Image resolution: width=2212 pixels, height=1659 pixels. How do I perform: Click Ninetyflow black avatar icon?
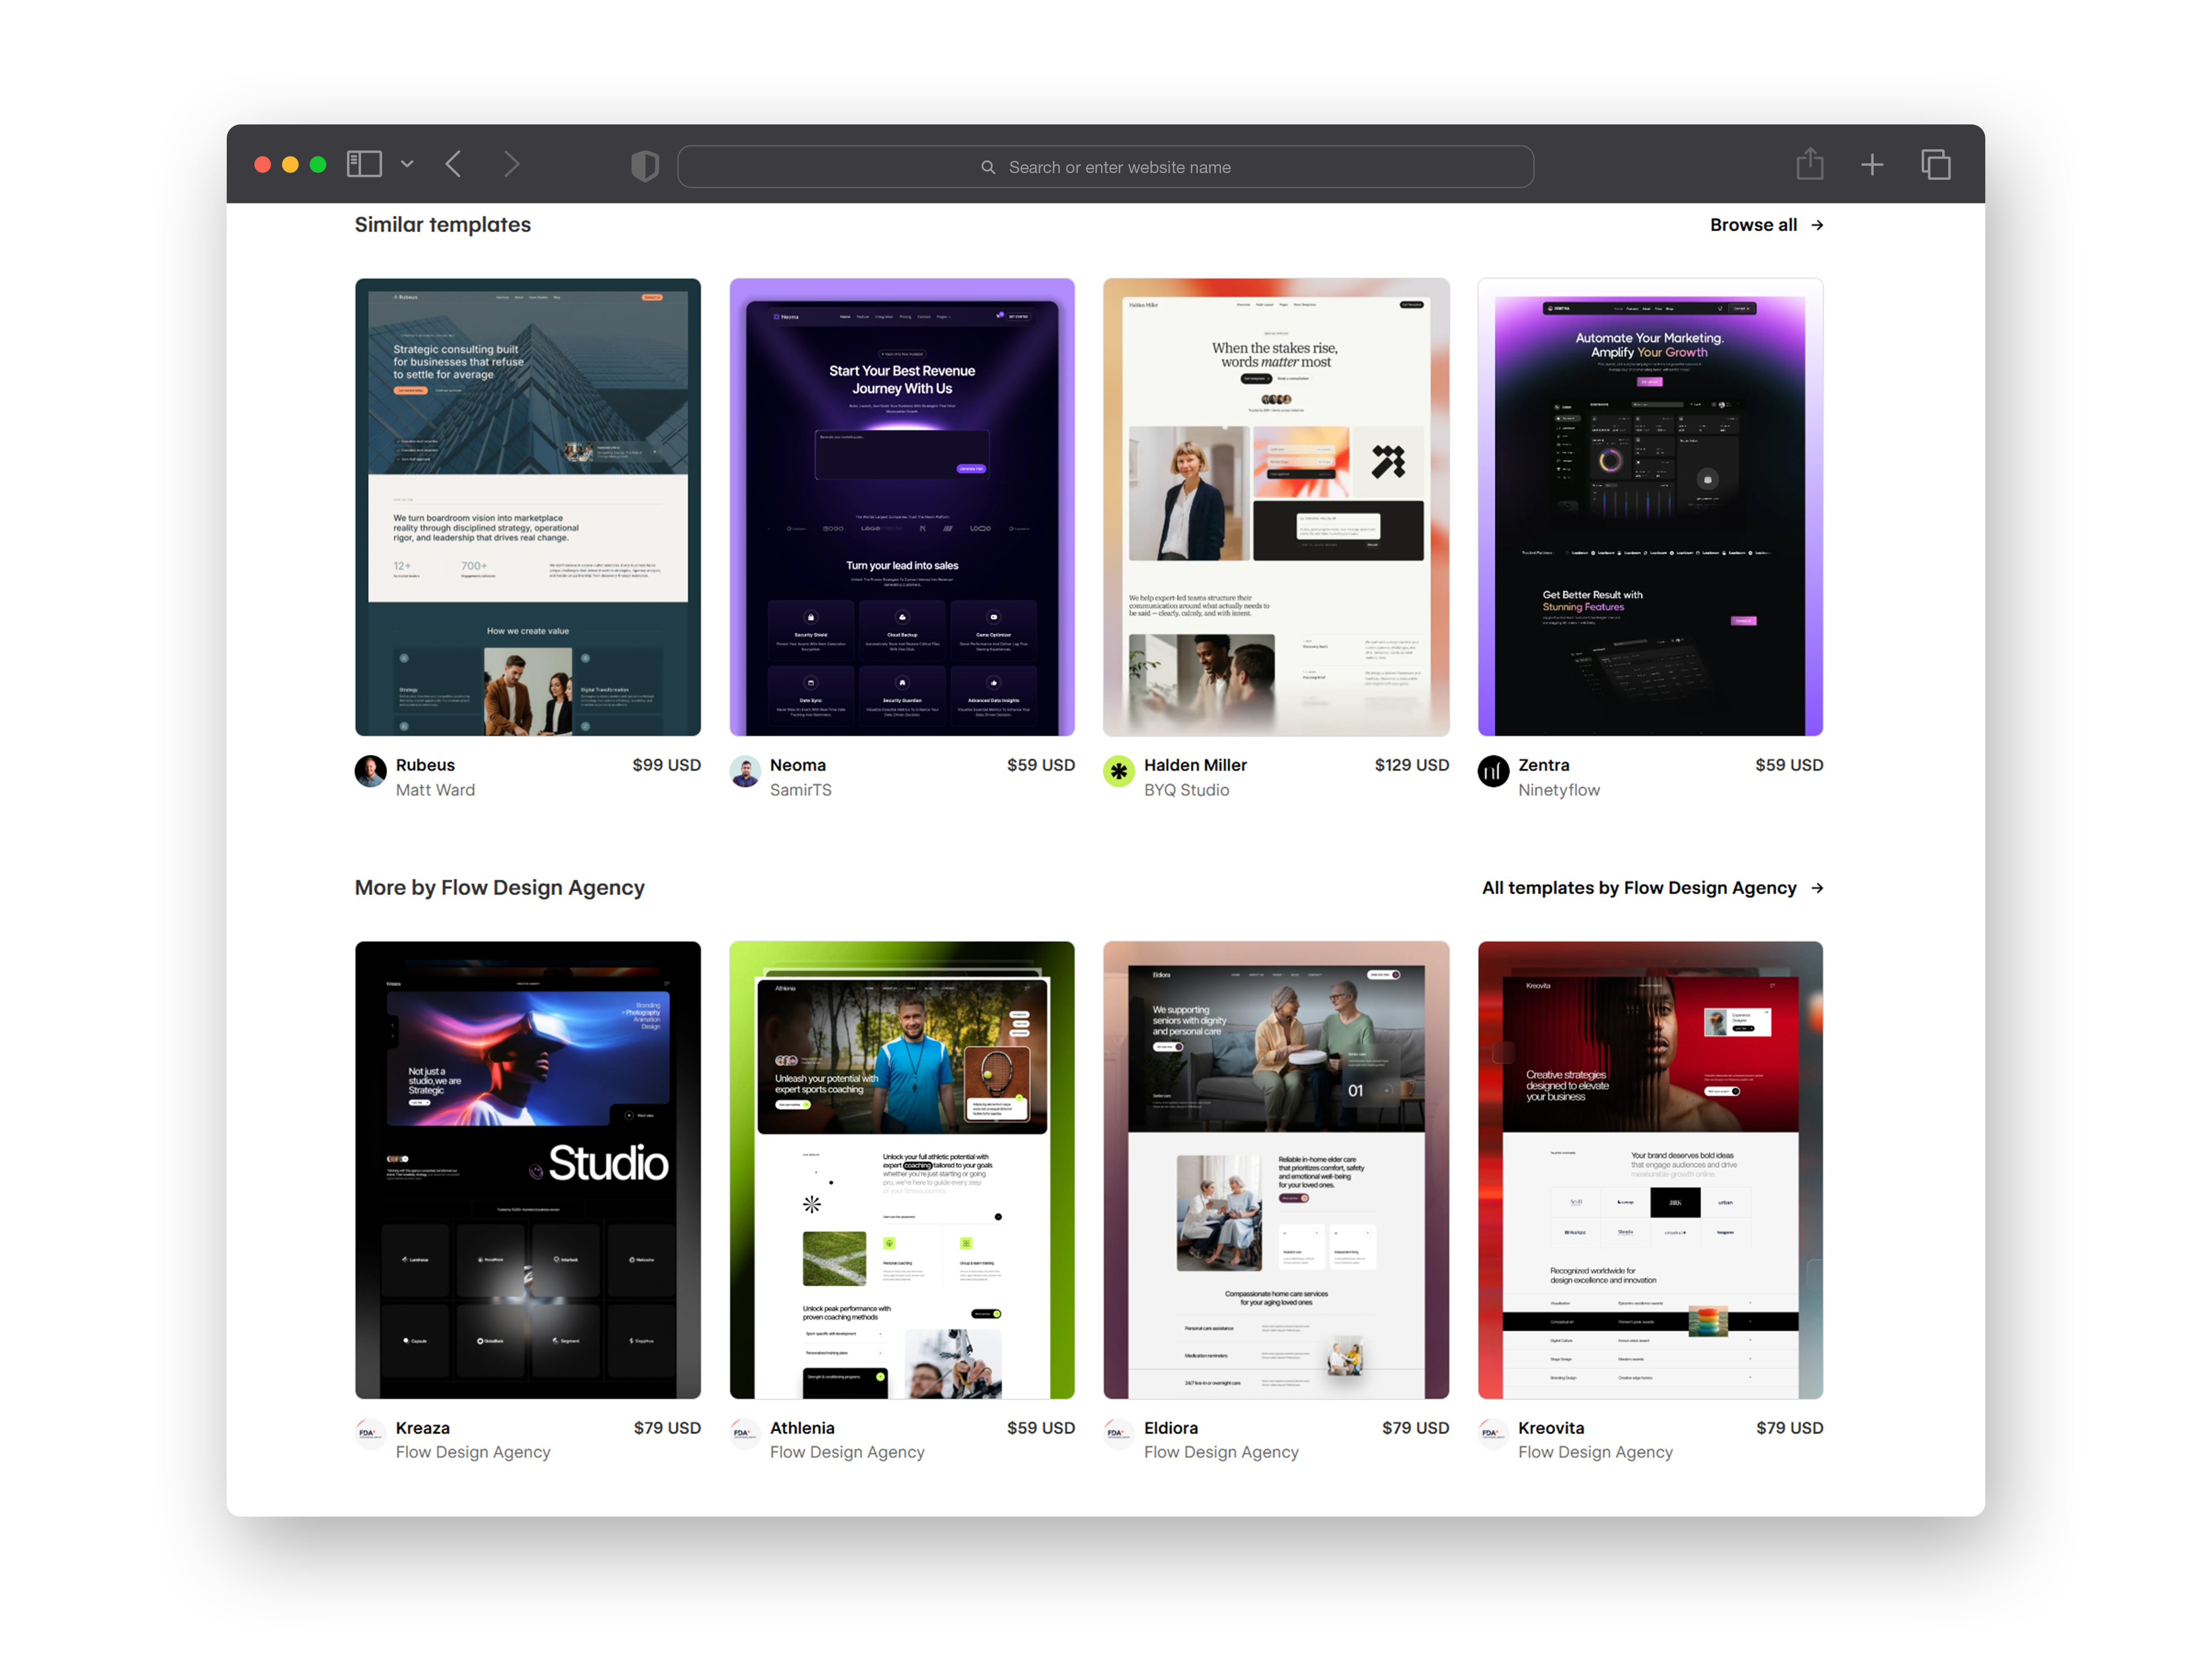coord(1493,771)
